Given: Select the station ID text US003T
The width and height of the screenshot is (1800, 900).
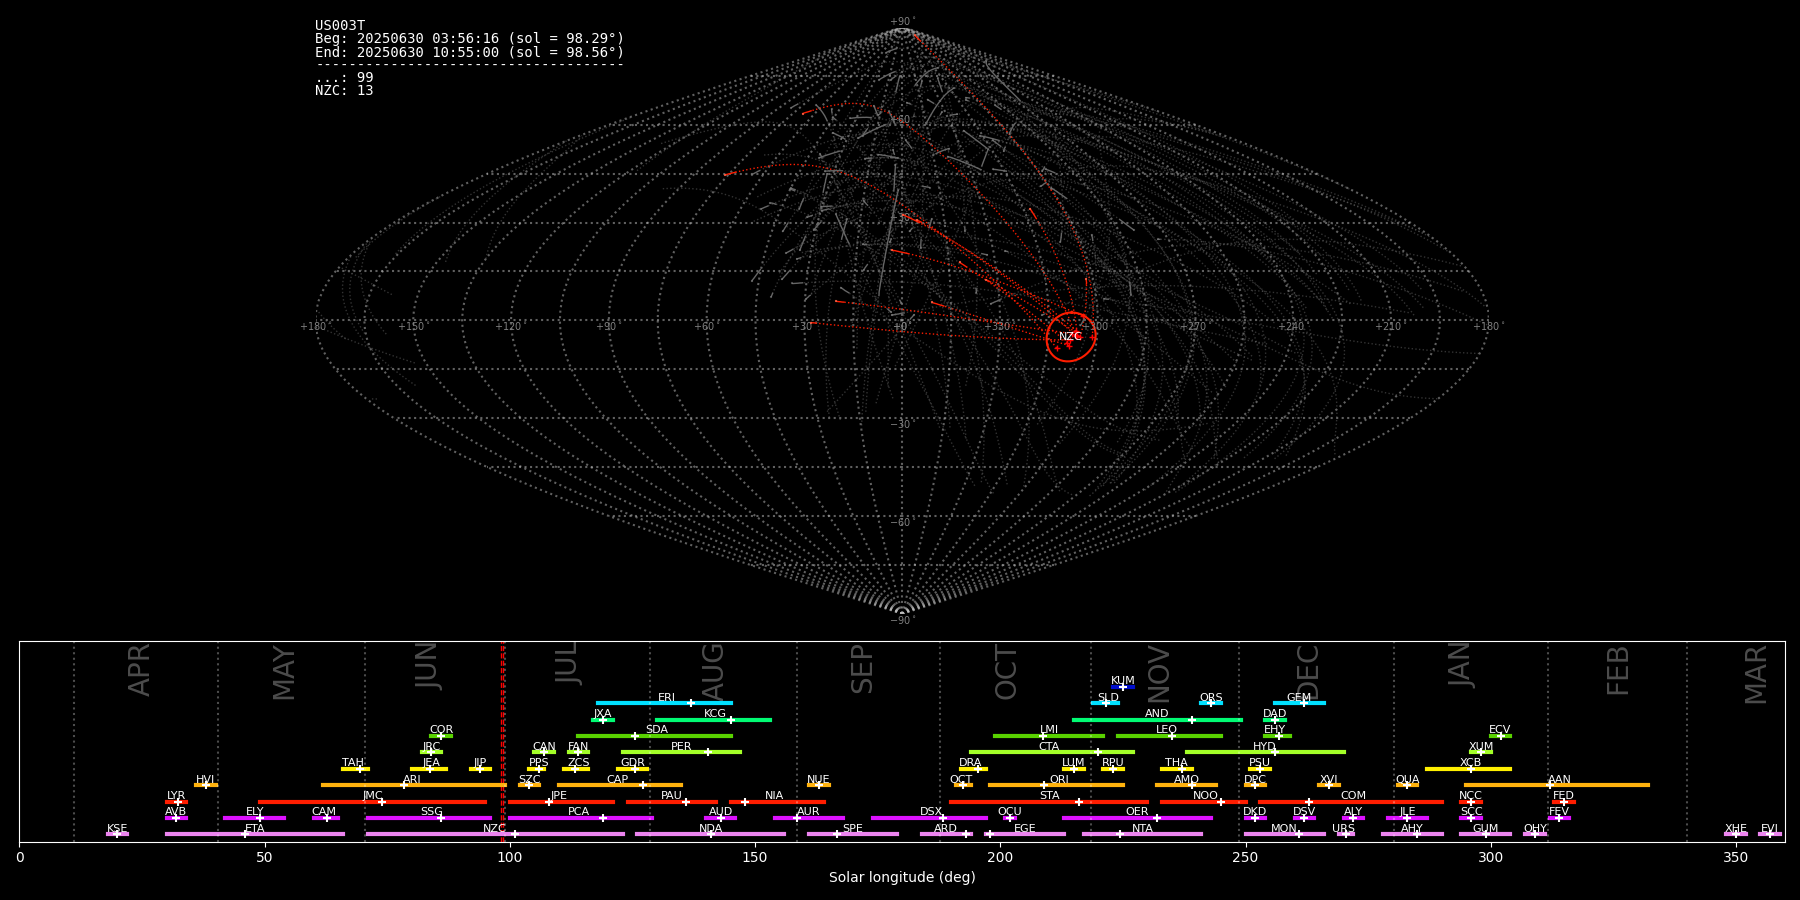Looking at the screenshot, I should click(340, 26).
